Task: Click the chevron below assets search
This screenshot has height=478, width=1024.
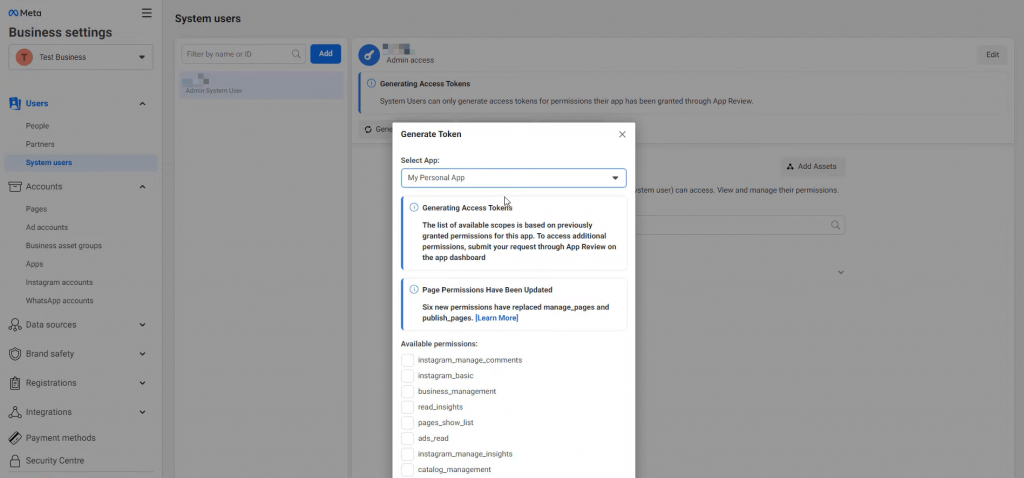Action: click(x=840, y=272)
